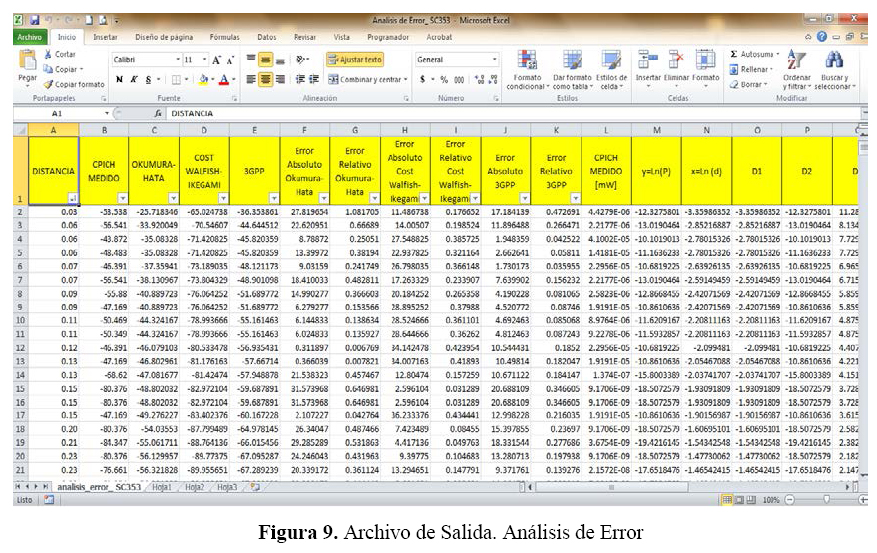Click Combinar y centrar button

coord(366,79)
